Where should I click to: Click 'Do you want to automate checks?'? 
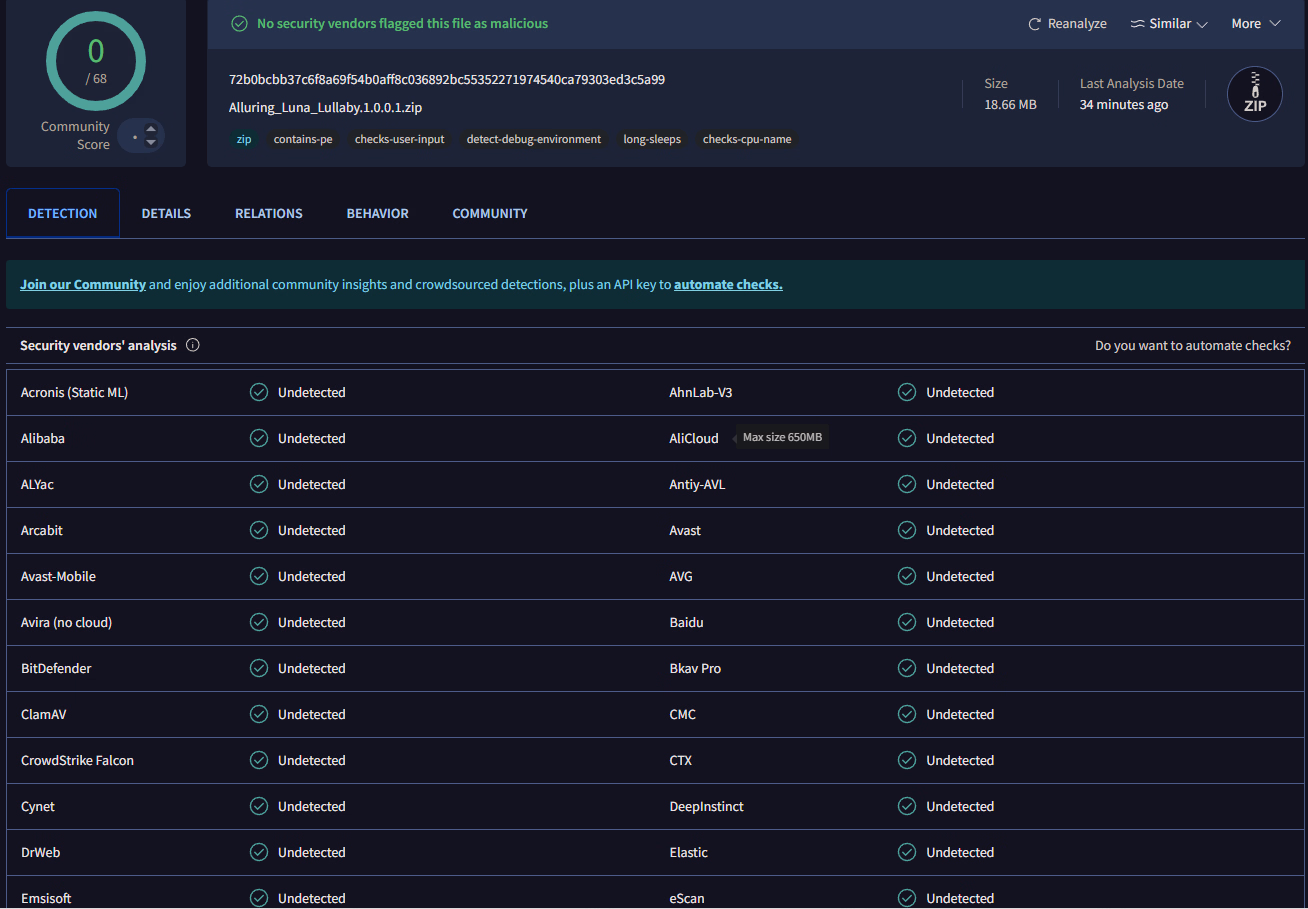tap(1193, 345)
